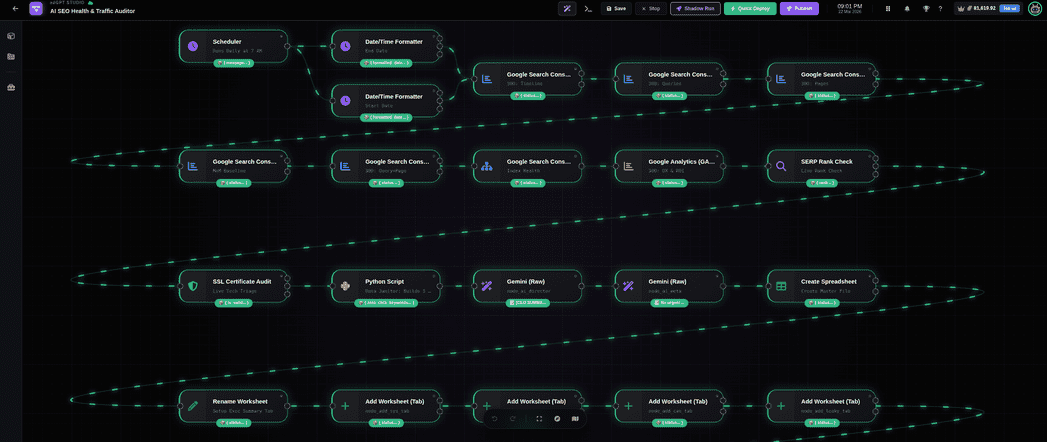Click the Save button
Image resolution: width=1047 pixels, height=442 pixels.
pyautogui.click(x=615, y=8)
